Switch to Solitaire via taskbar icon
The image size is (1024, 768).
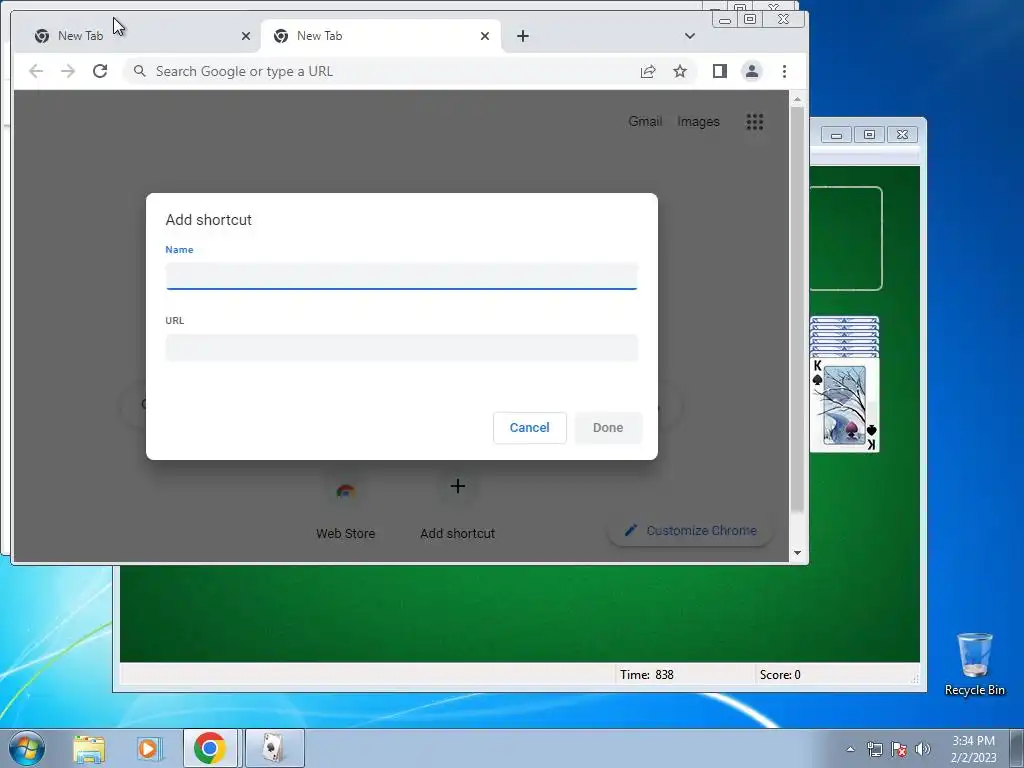point(274,748)
